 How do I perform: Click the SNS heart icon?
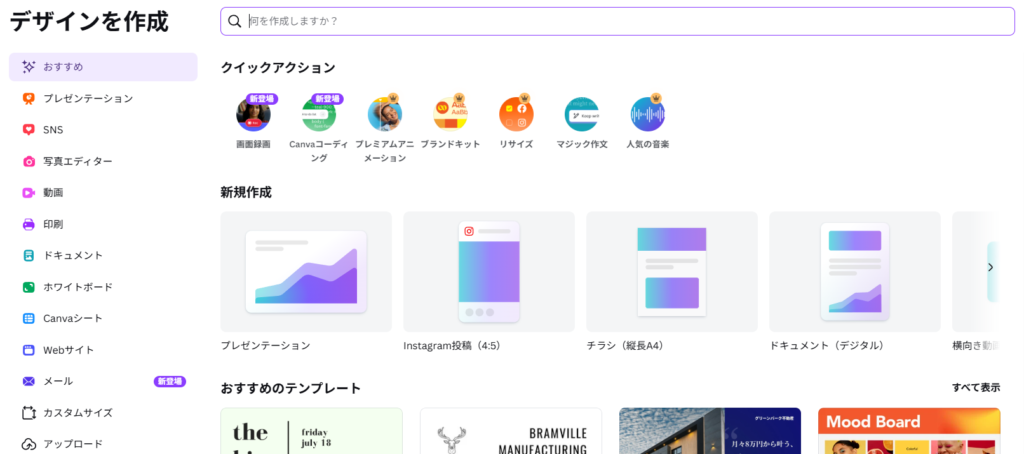tap(28, 130)
